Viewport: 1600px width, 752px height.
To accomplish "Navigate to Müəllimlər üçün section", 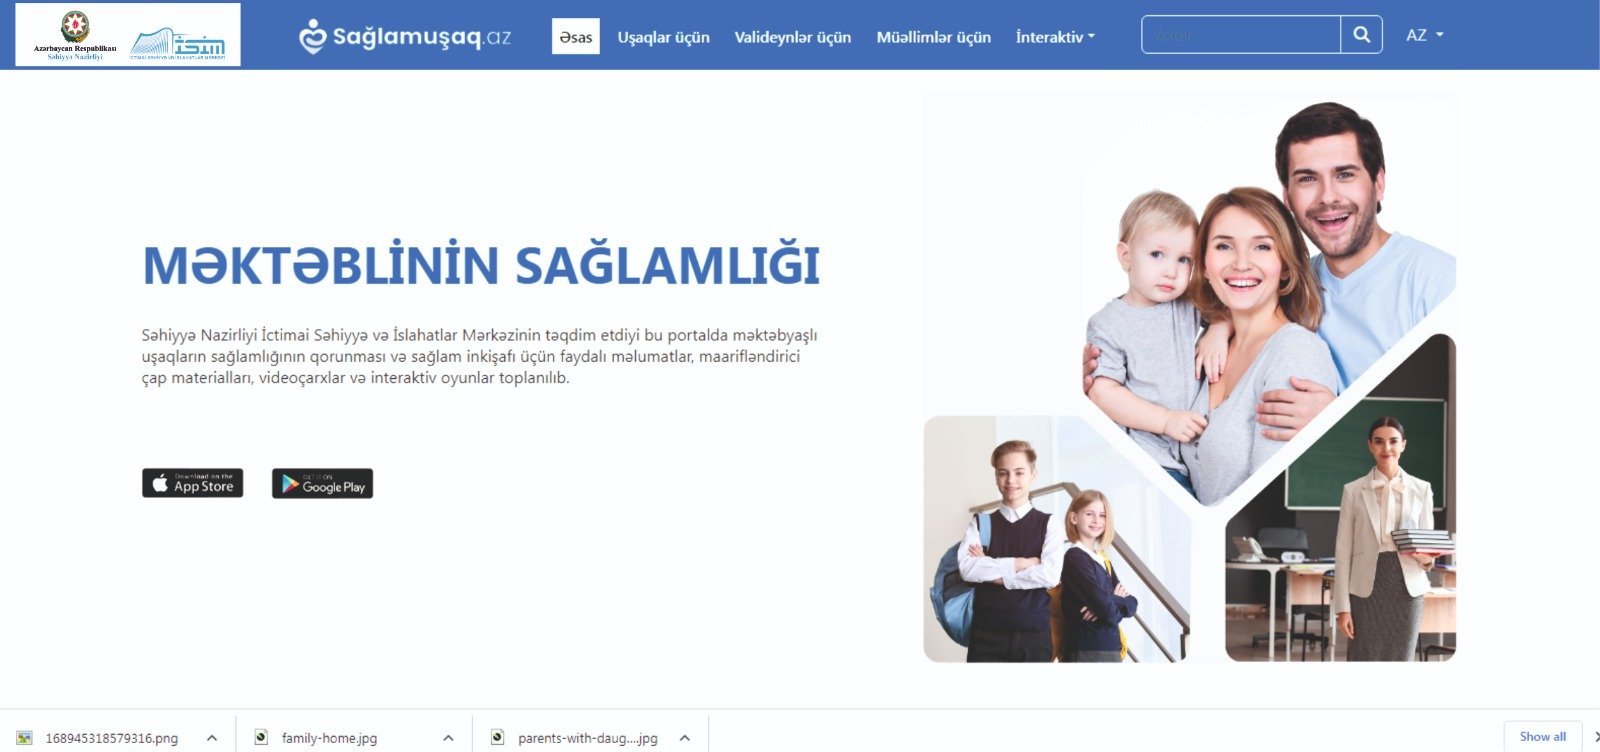I will pyautogui.click(x=934, y=37).
